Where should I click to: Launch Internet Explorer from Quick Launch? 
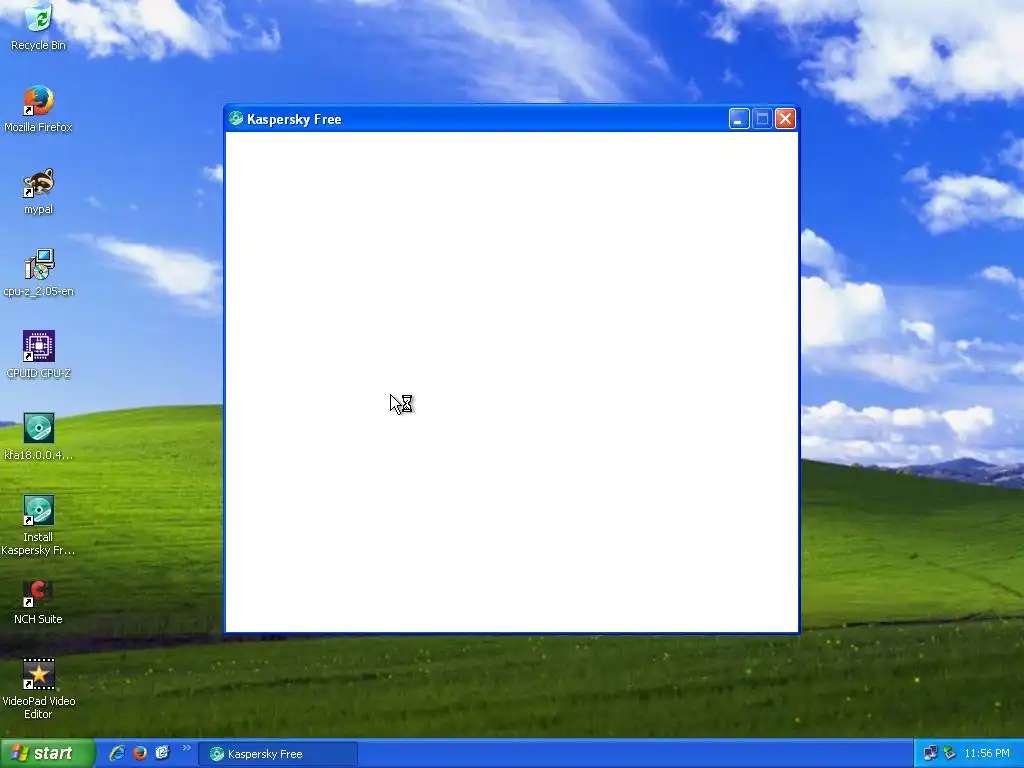click(x=117, y=754)
